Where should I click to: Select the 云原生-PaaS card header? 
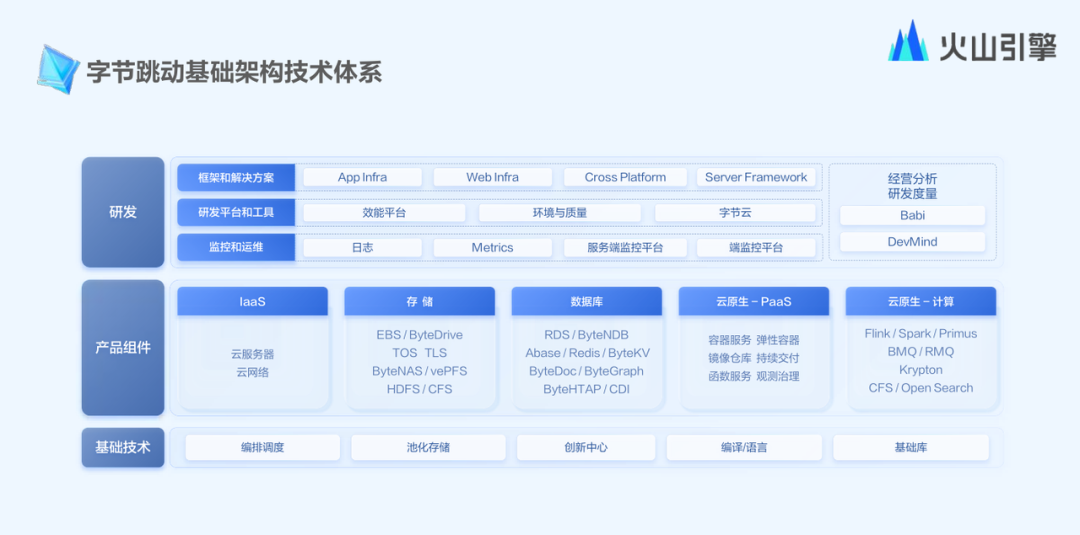coord(754,302)
